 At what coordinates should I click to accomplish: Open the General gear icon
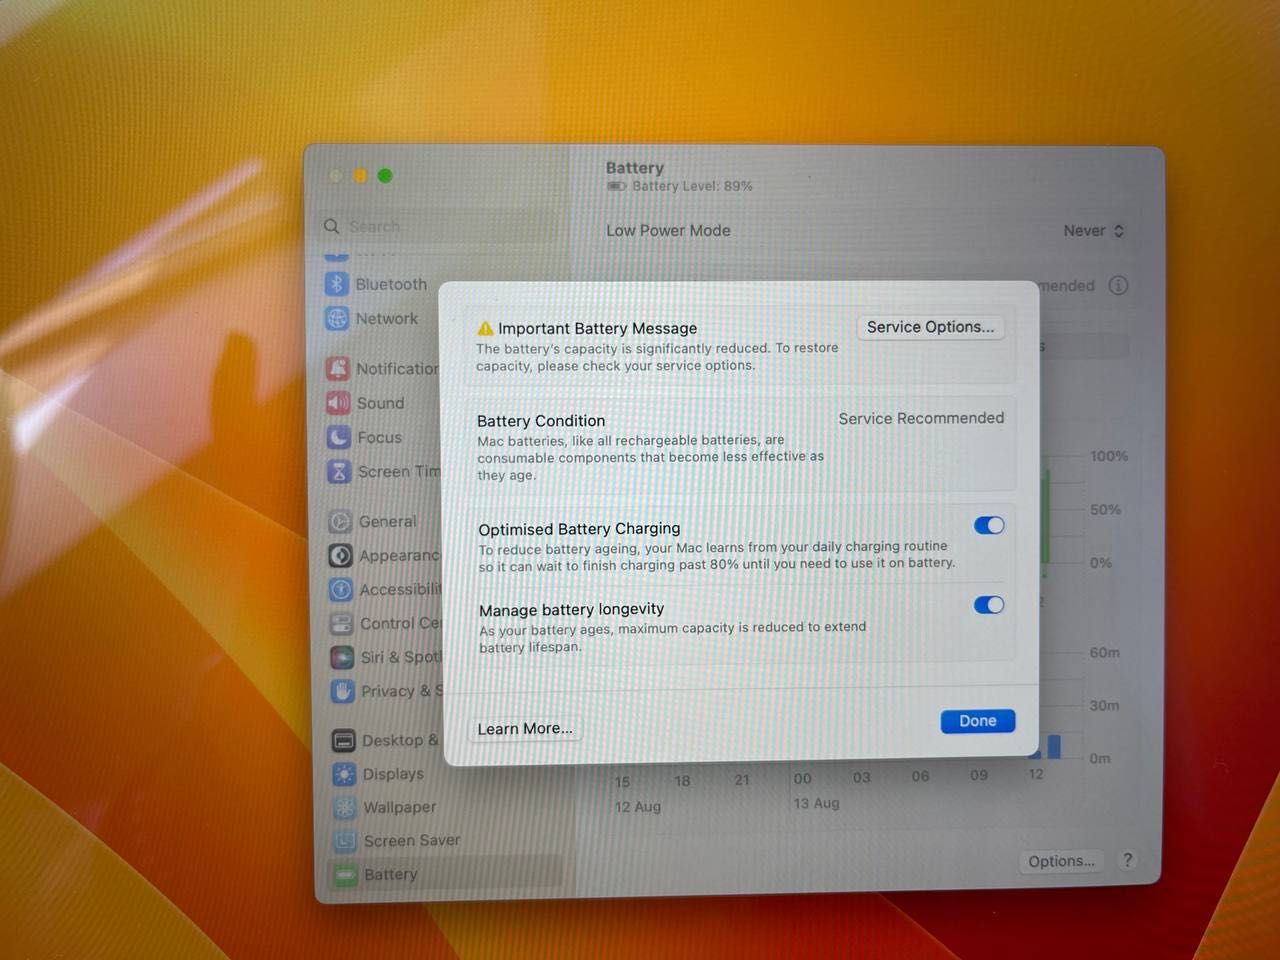pos(341,521)
